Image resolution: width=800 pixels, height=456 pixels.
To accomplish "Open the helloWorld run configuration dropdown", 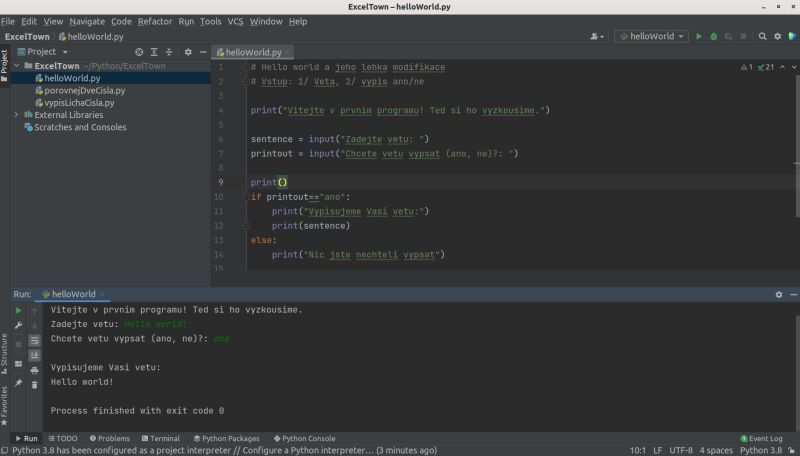I will click(652, 36).
